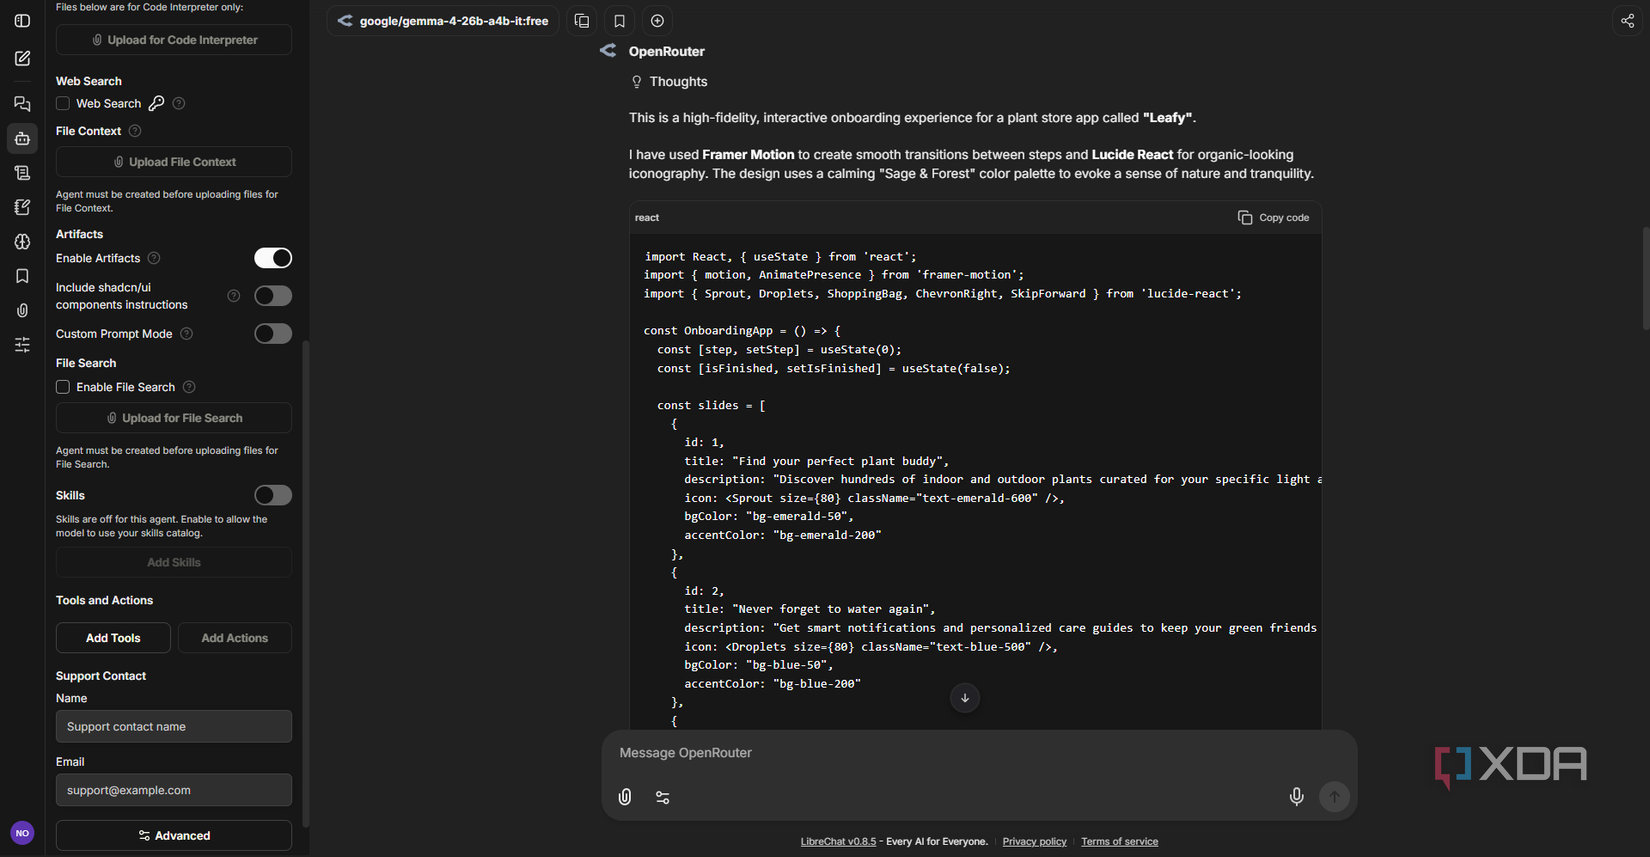Bookmark the conversation from the header
This screenshot has height=857, width=1650.
(619, 21)
